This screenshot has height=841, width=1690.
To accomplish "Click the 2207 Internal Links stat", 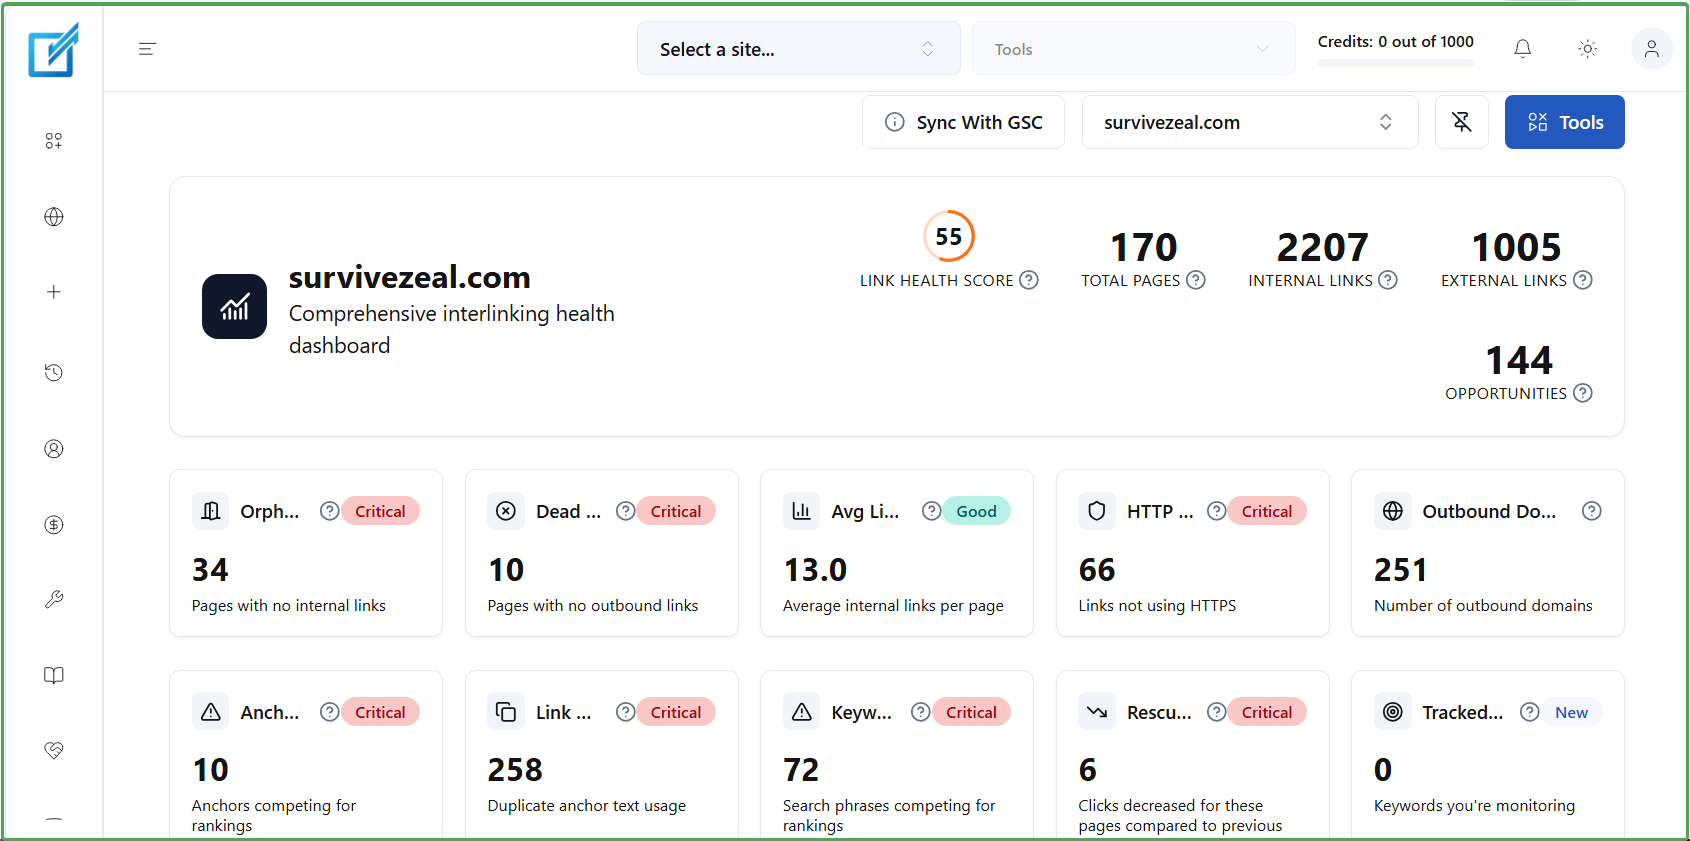I will (1323, 259).
